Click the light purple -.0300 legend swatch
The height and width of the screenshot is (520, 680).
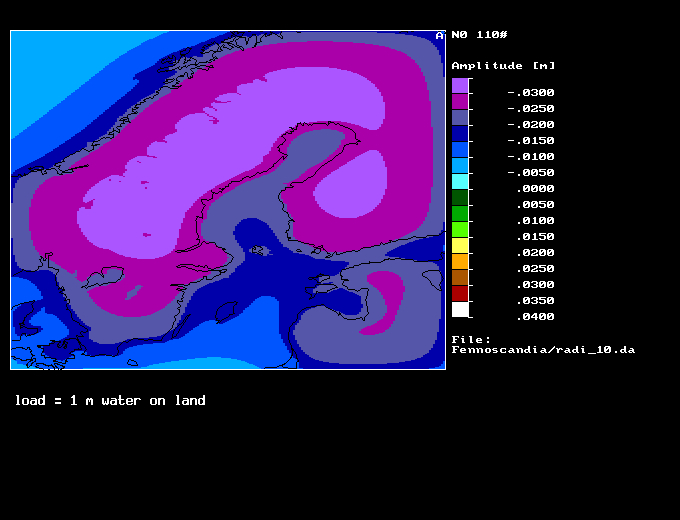tap(460, 85)
